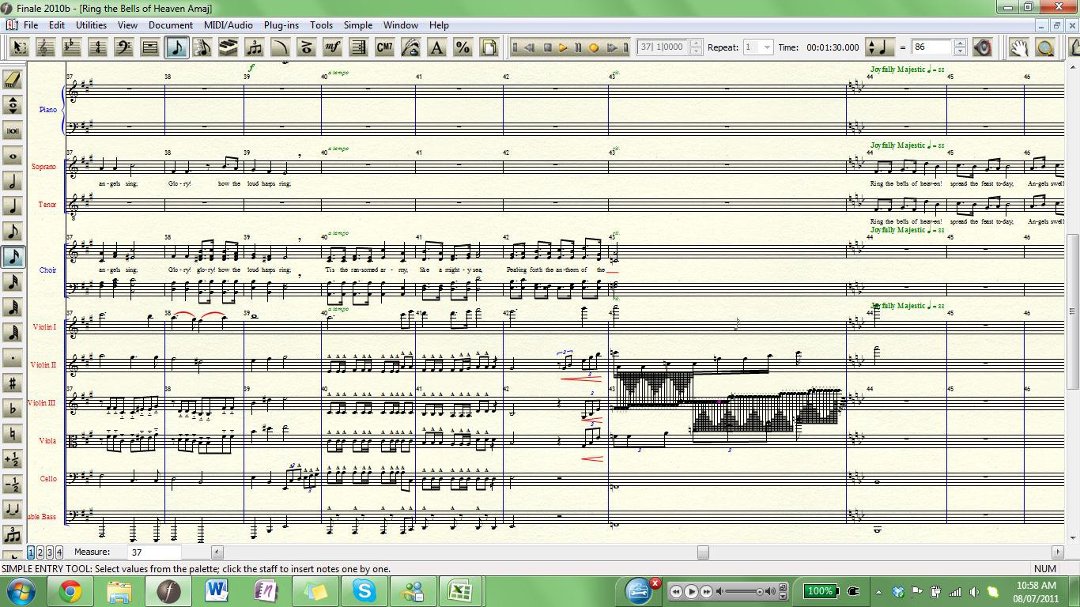Pick the eraser in Simple Entry palette

point(12,80)
